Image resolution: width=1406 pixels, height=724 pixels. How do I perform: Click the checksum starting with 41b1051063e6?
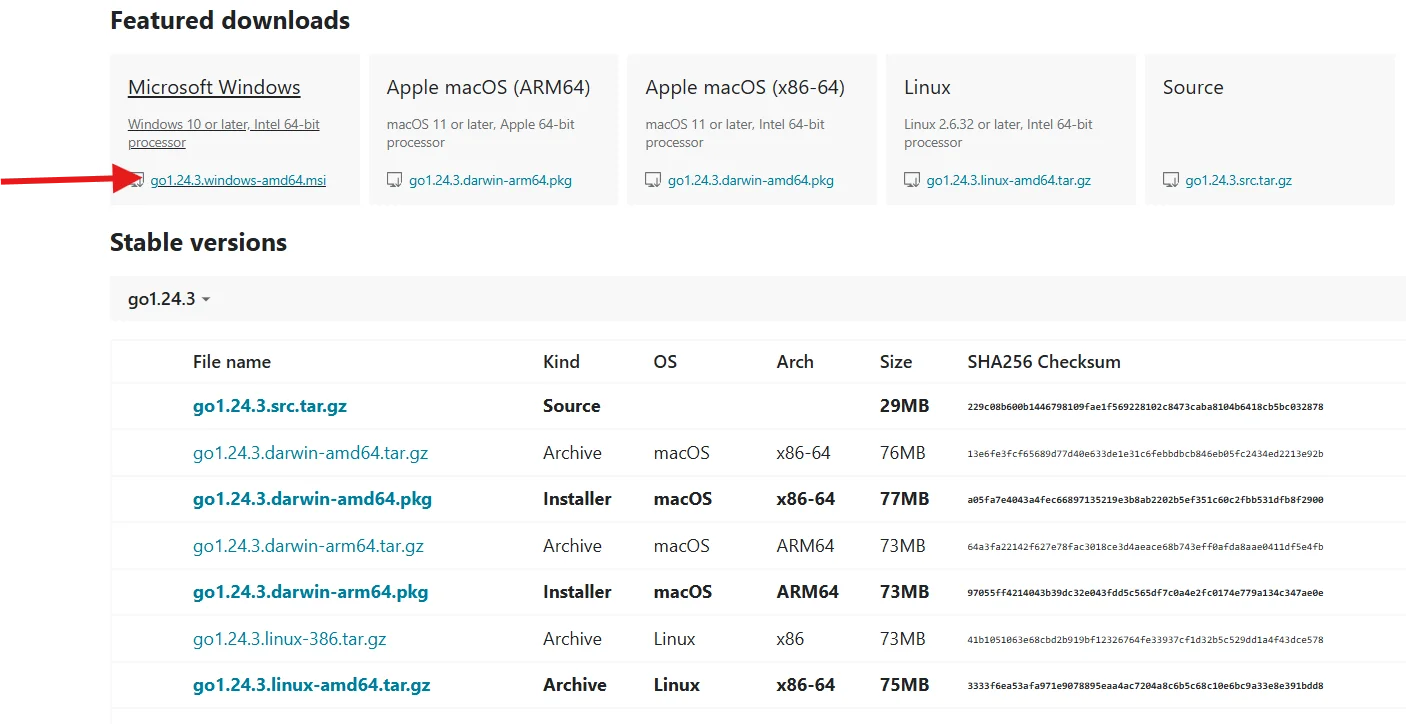1146,640
